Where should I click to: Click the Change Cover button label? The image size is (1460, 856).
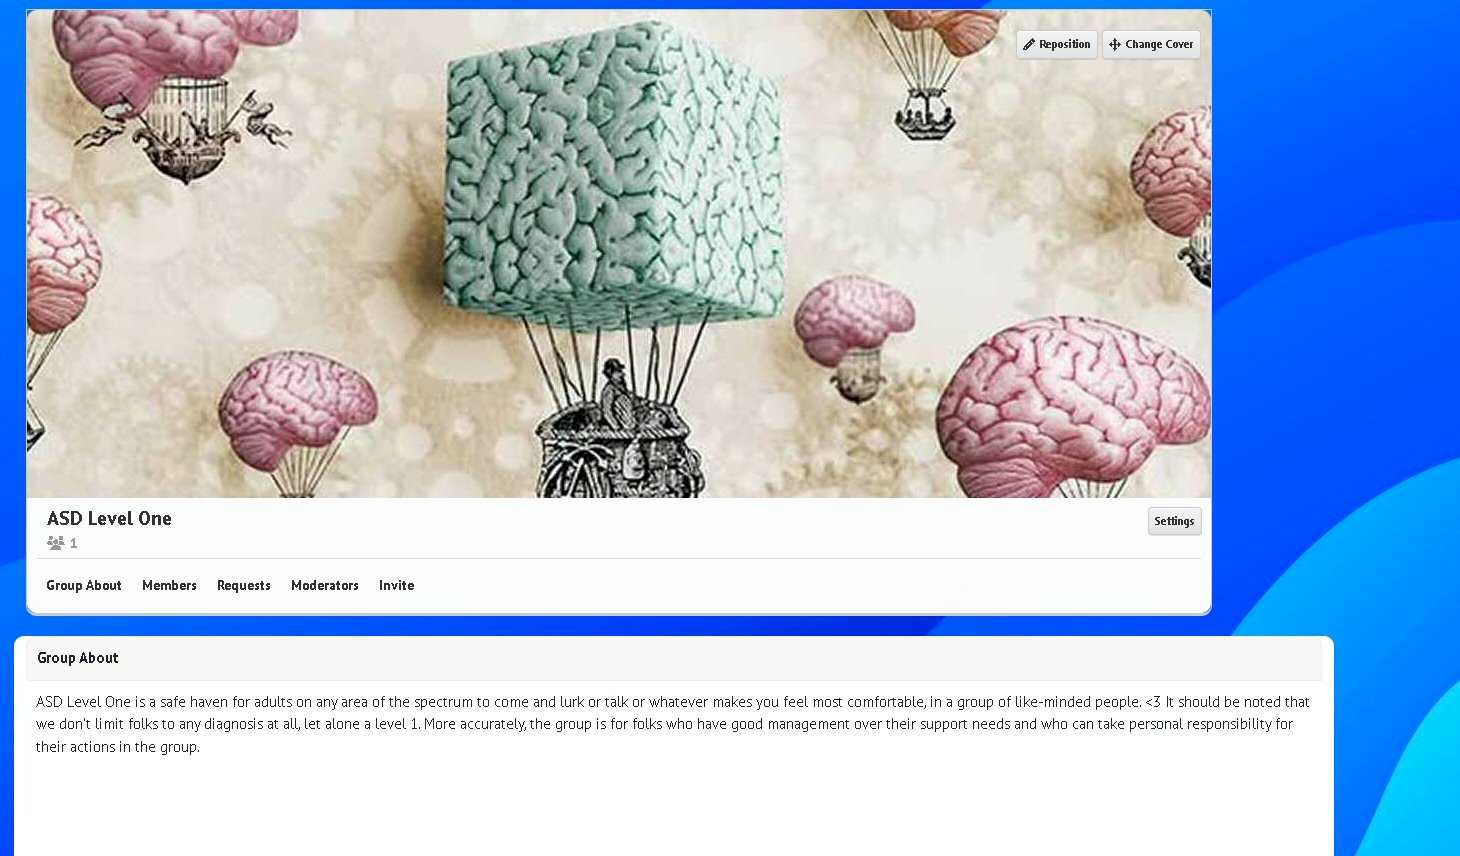(x=1159, y=45)
